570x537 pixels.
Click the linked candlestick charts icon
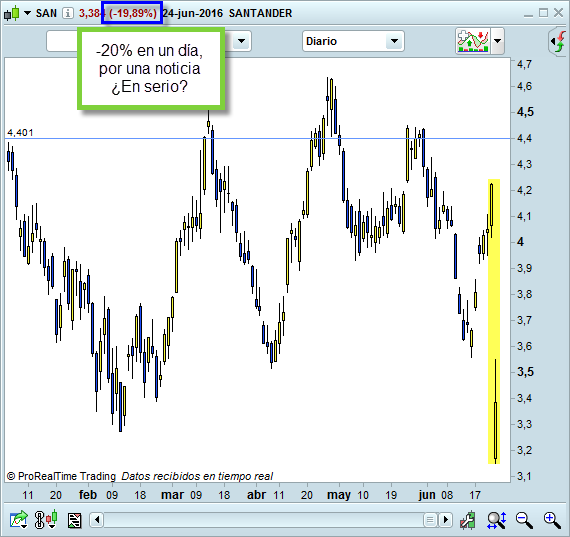(46, 520)
